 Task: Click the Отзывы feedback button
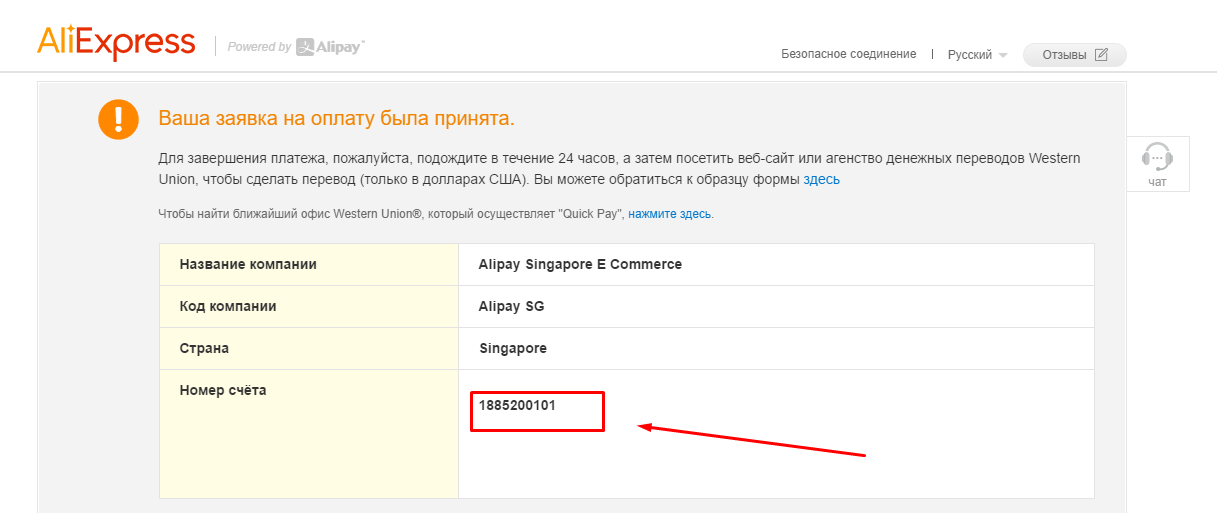click(x=1074, y=55)
